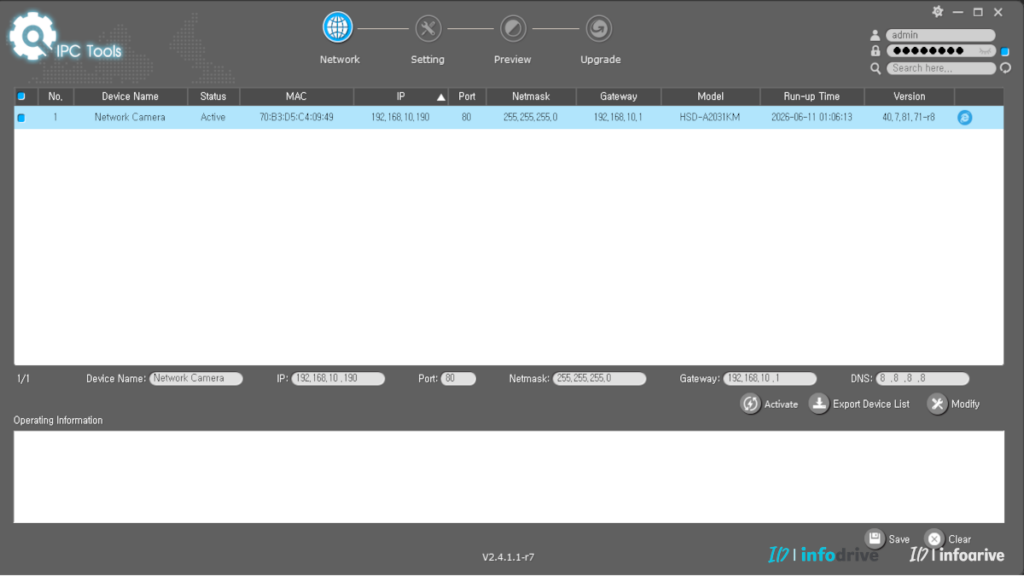
Task: Open the Preview step icon
Action: [x=513, y=28]
